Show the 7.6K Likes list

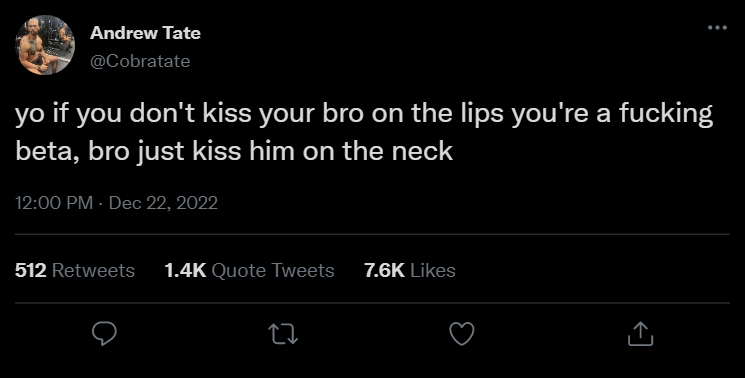click(410, 270)
